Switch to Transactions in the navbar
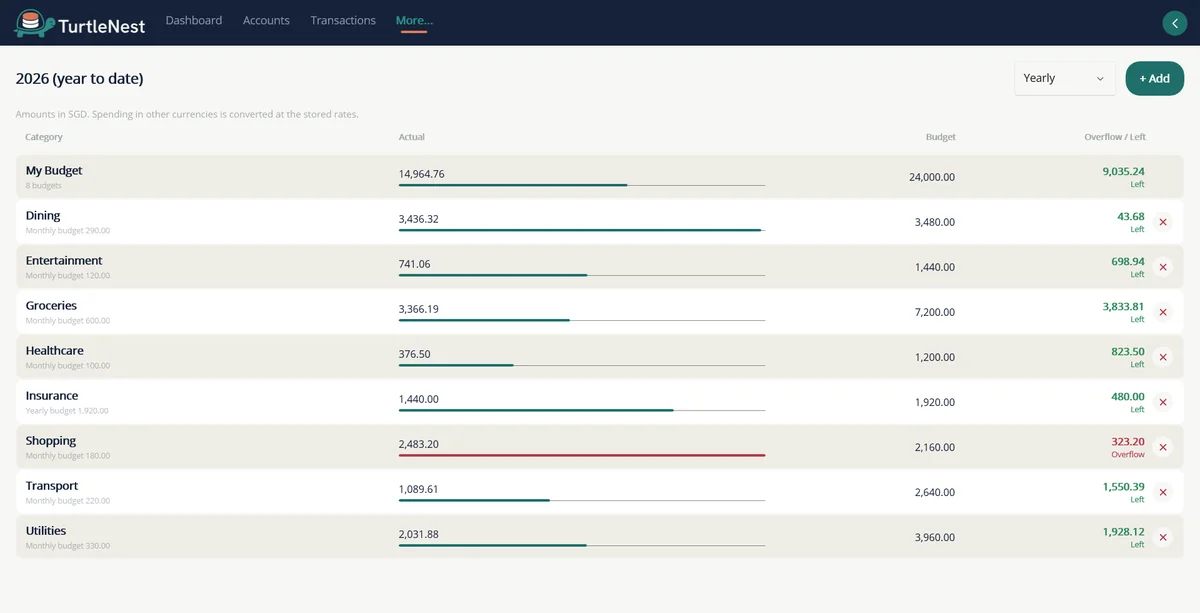The height and width of the screenshot is (613, 1200). [343, 20]
